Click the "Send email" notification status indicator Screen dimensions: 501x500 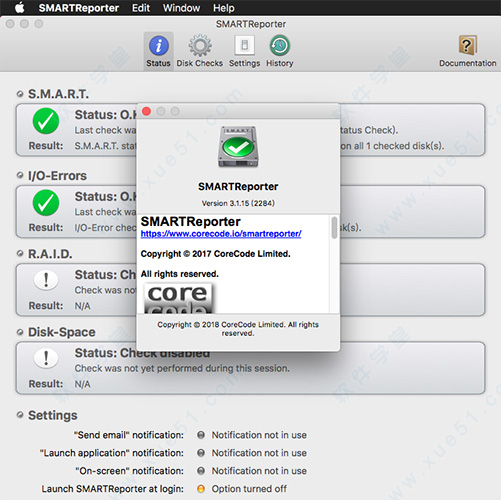pyautogui.click(x=201, y=435)
